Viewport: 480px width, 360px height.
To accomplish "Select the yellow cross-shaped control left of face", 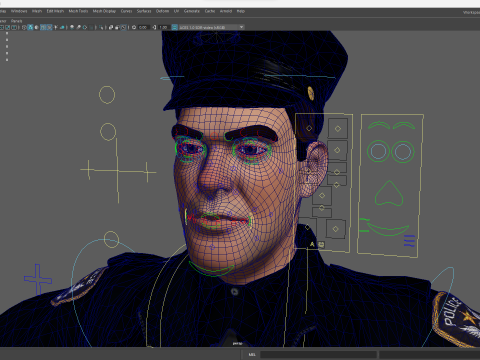I will tap(118, 171).
